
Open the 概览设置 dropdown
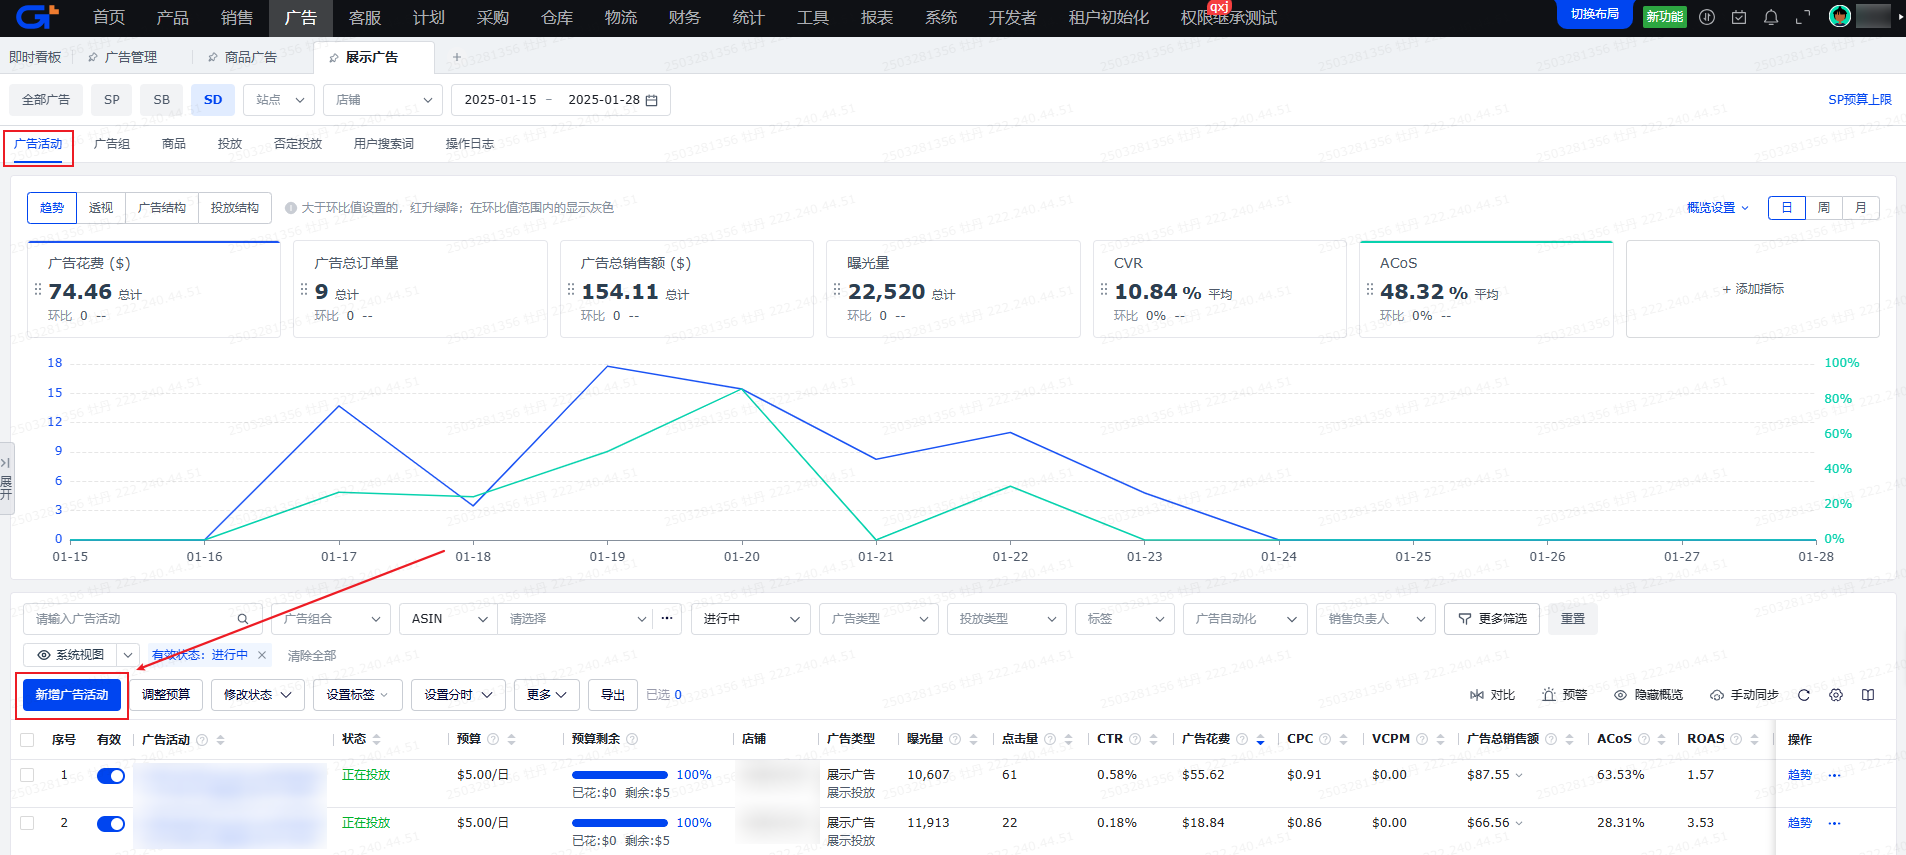(x=1718, y=208)
